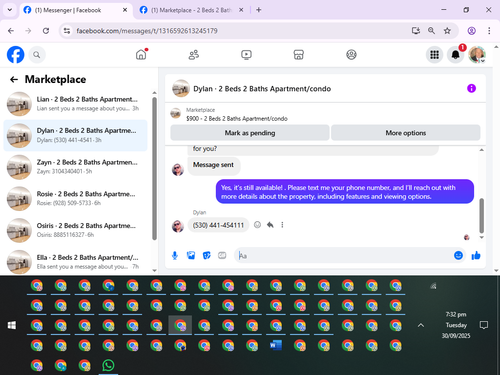
Task: Open Rosie's conversation in the list
Action: (x=75, y=199)
